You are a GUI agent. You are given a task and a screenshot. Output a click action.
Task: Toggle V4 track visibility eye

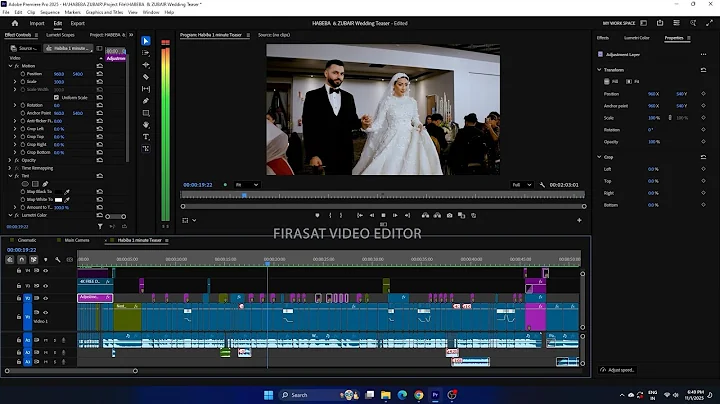(45, 271)
